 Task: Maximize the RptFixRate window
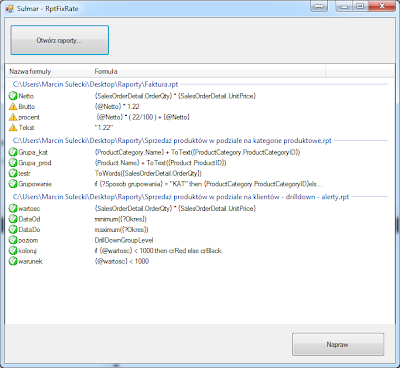(x=360, y=6)
